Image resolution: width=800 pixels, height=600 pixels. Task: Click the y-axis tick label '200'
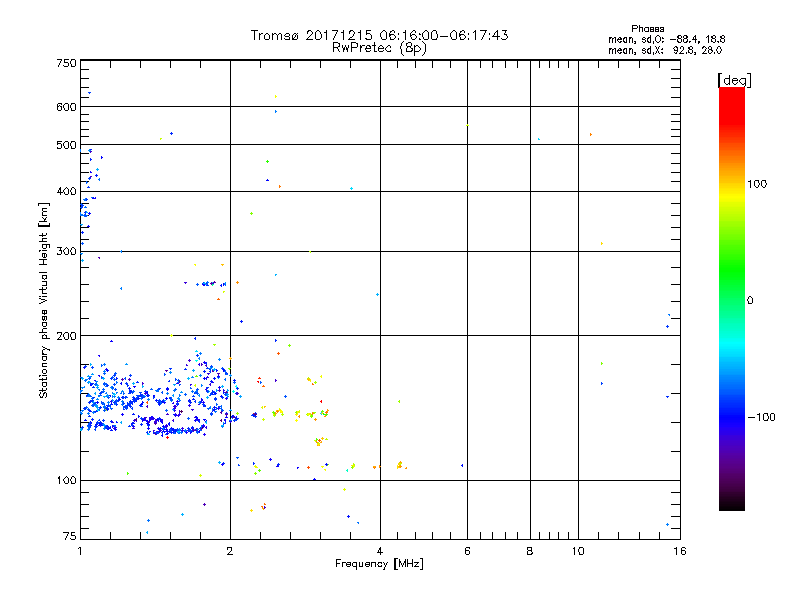(x=66, y=336)
